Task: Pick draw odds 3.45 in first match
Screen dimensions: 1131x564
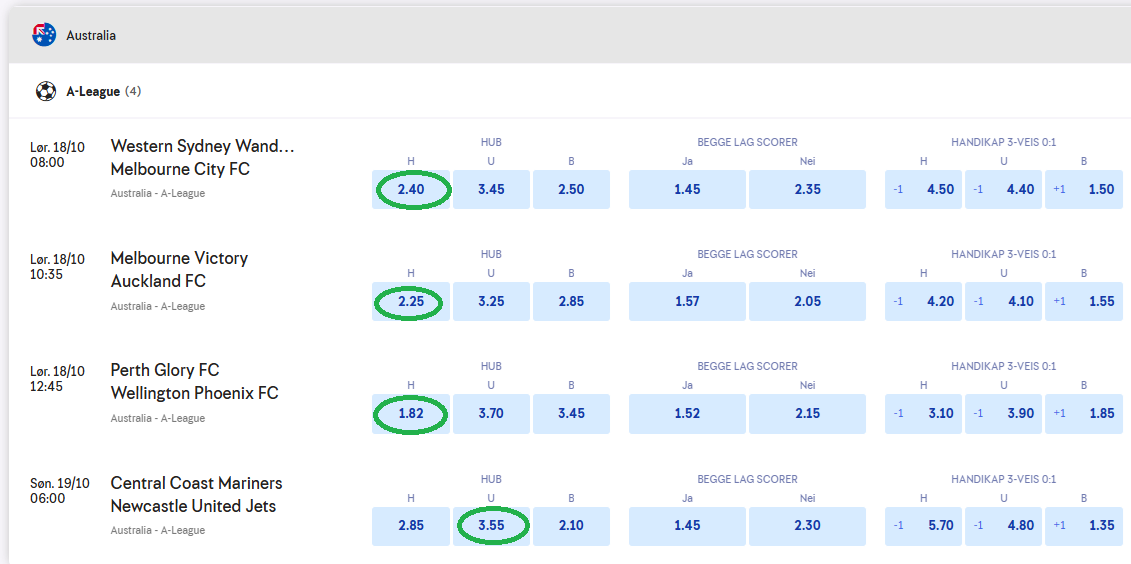Action: point(491,189)
